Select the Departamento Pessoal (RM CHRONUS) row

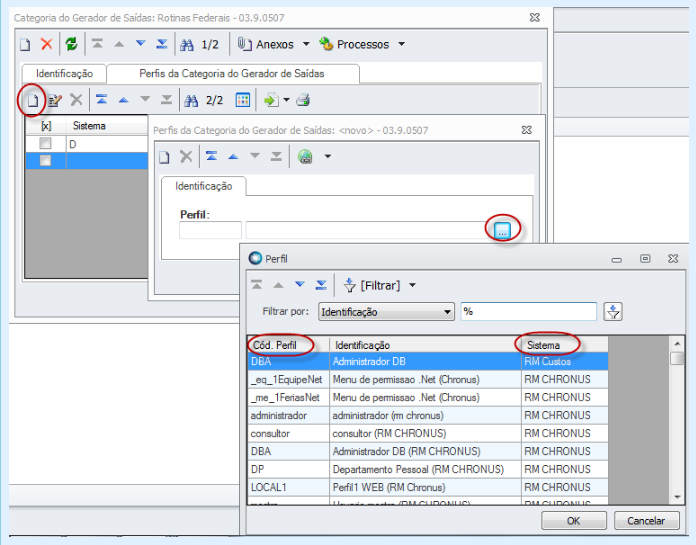[428, 470]
